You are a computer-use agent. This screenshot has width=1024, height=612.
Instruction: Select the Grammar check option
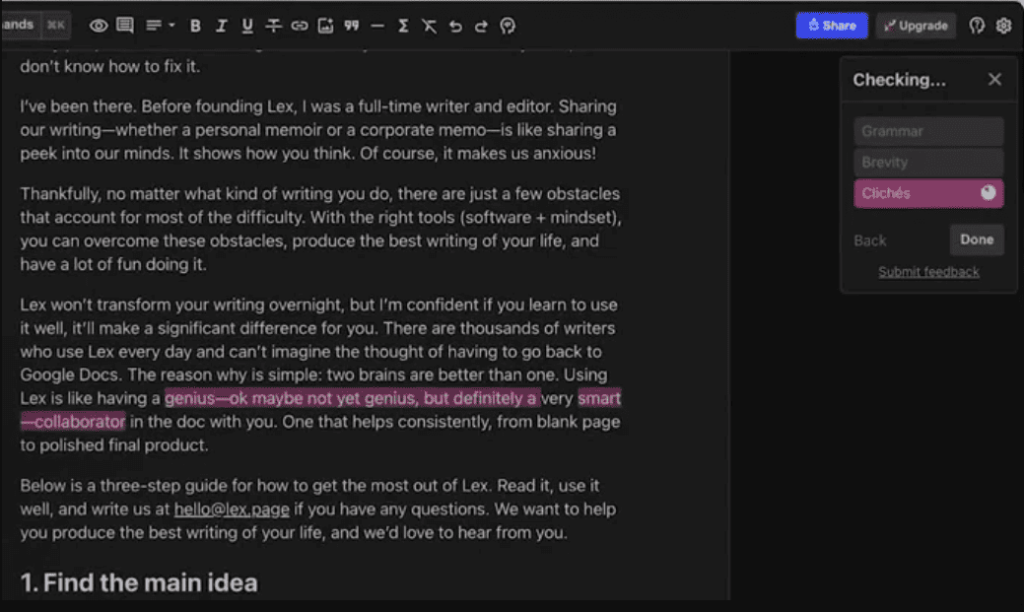click(928, 132)
